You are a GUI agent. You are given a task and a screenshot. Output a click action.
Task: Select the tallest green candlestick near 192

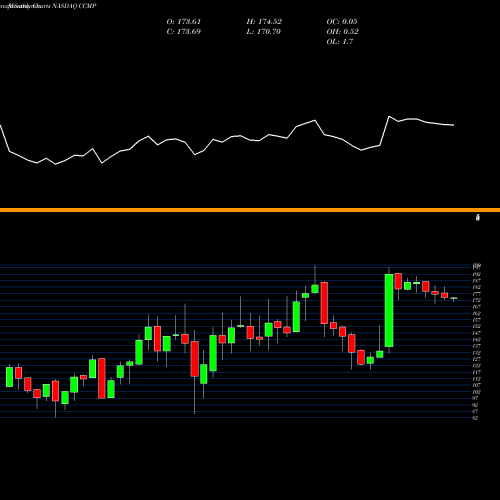coord(389,310)
